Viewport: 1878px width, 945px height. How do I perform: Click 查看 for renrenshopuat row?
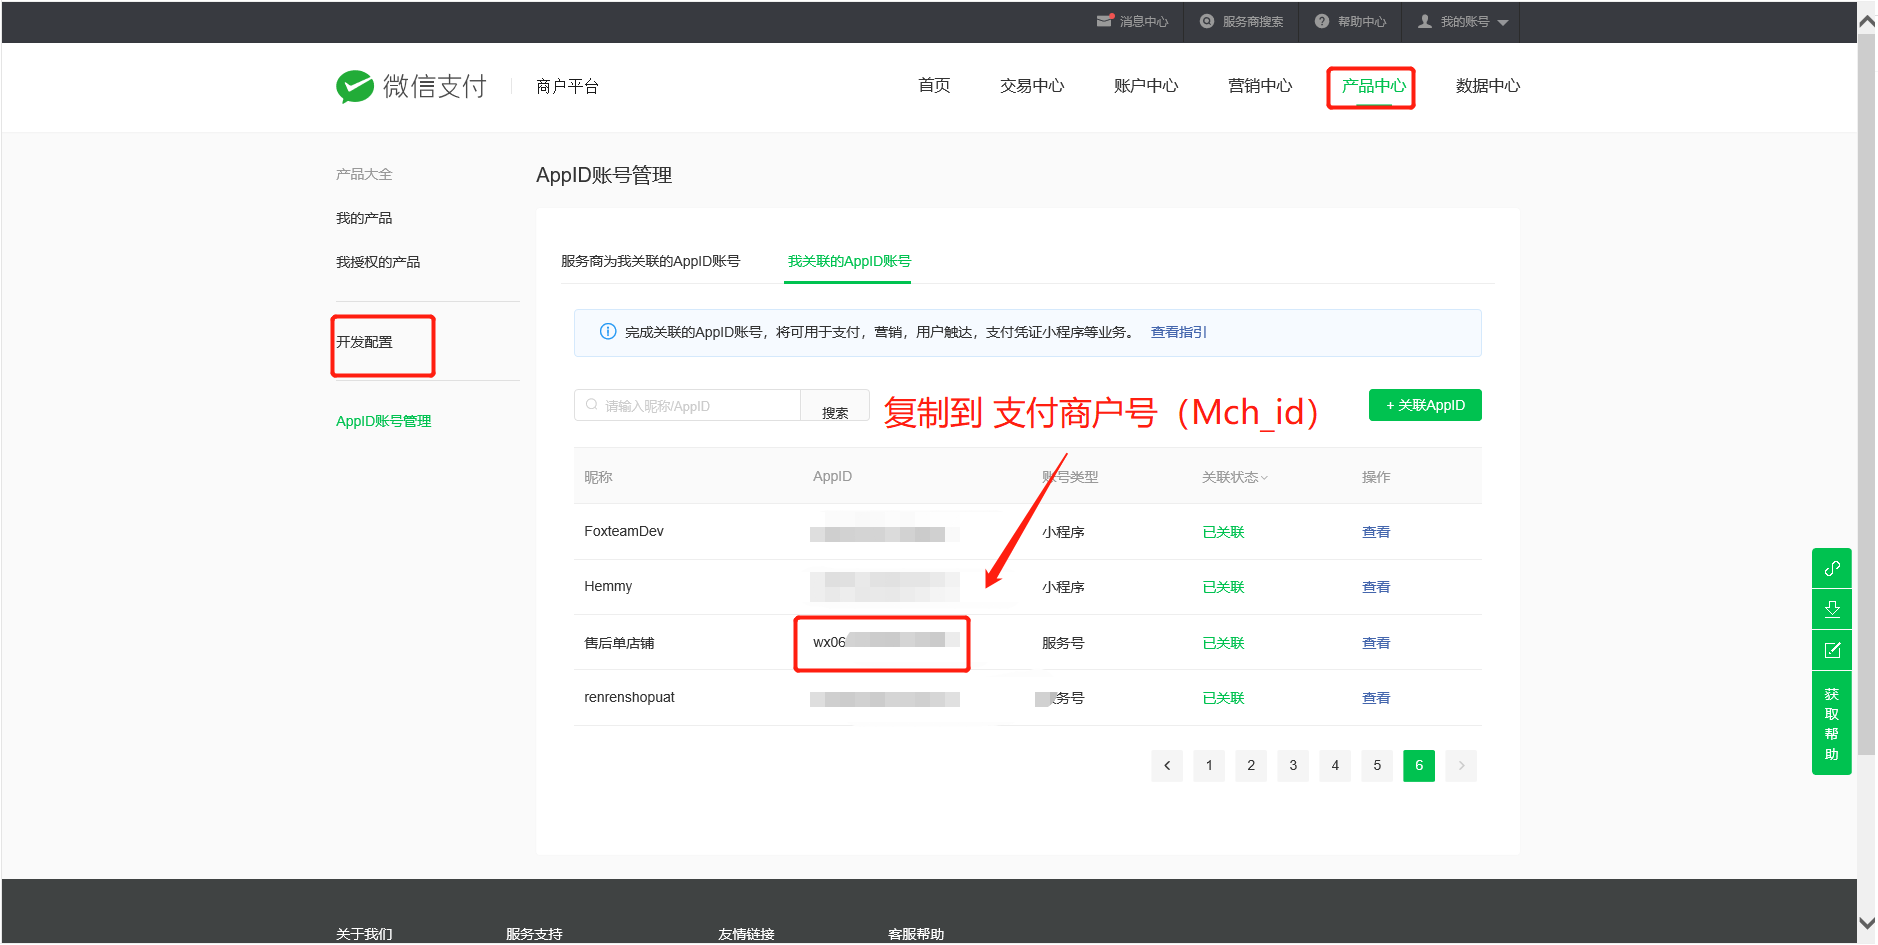1376,698
